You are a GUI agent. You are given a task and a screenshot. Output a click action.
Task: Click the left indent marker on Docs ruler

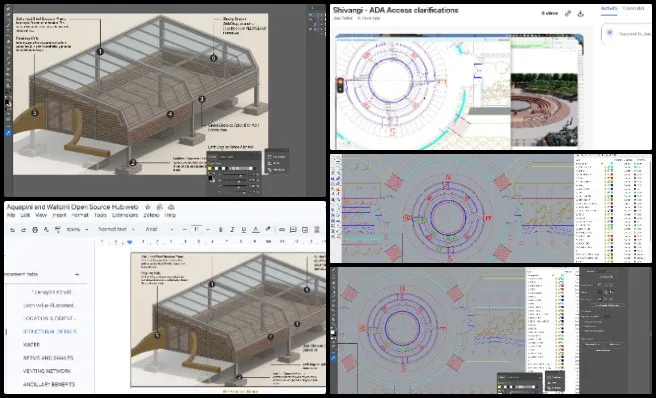[130, 242]
